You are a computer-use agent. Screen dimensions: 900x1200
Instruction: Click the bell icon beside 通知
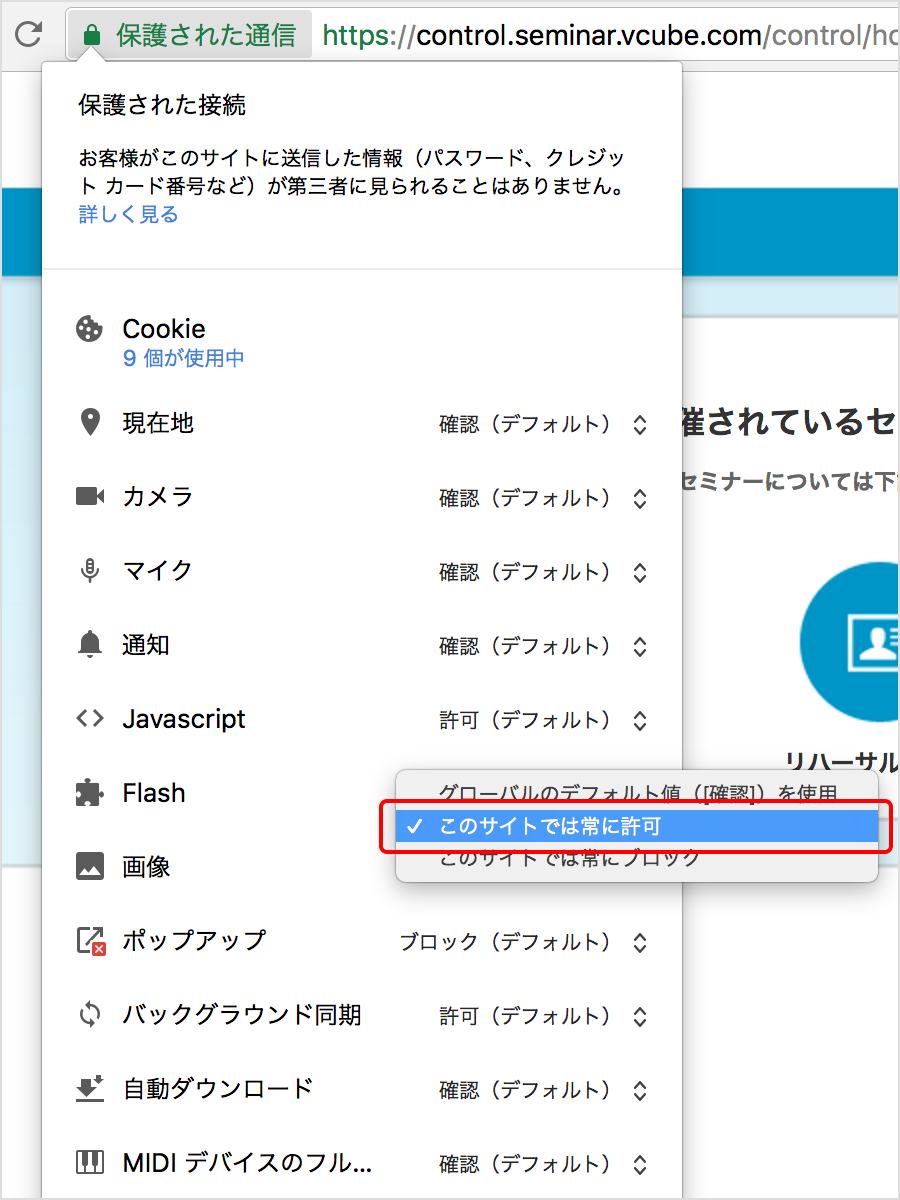coord(90,645)
